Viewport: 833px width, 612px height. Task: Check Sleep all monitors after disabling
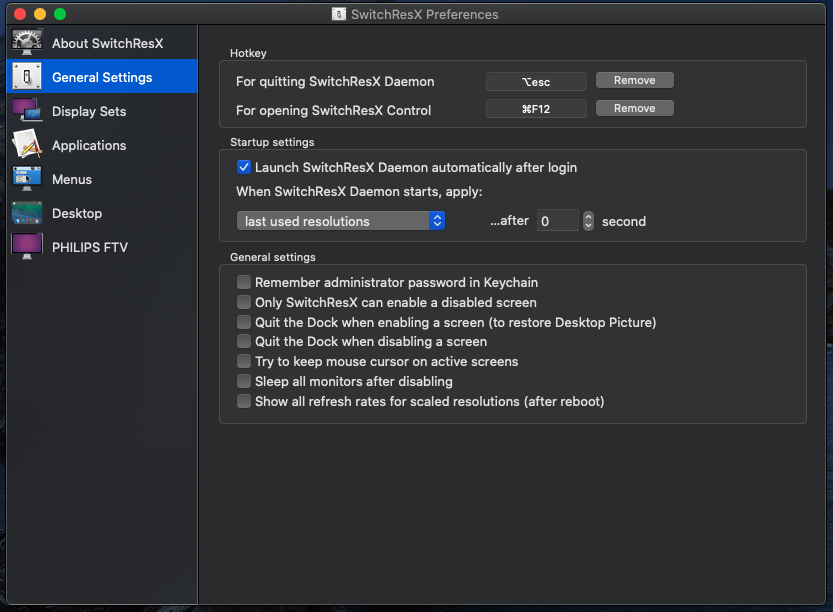coord(243,381)
